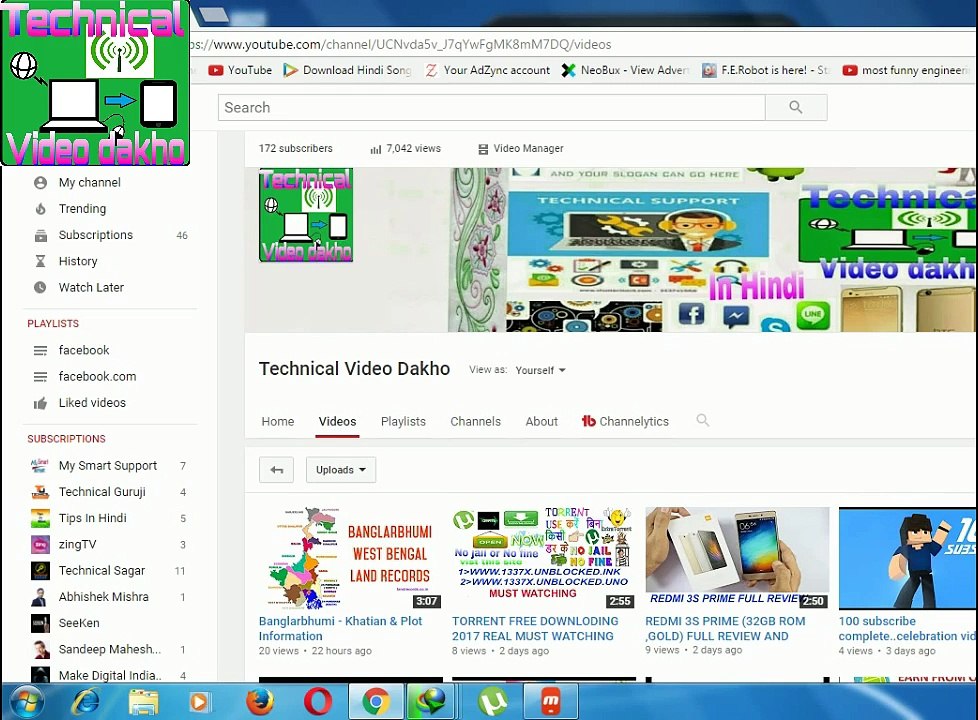This screenshot has width=978, height=720.
Task: Open torrent 1337x video thumbnail
Action: pos(544,558)
